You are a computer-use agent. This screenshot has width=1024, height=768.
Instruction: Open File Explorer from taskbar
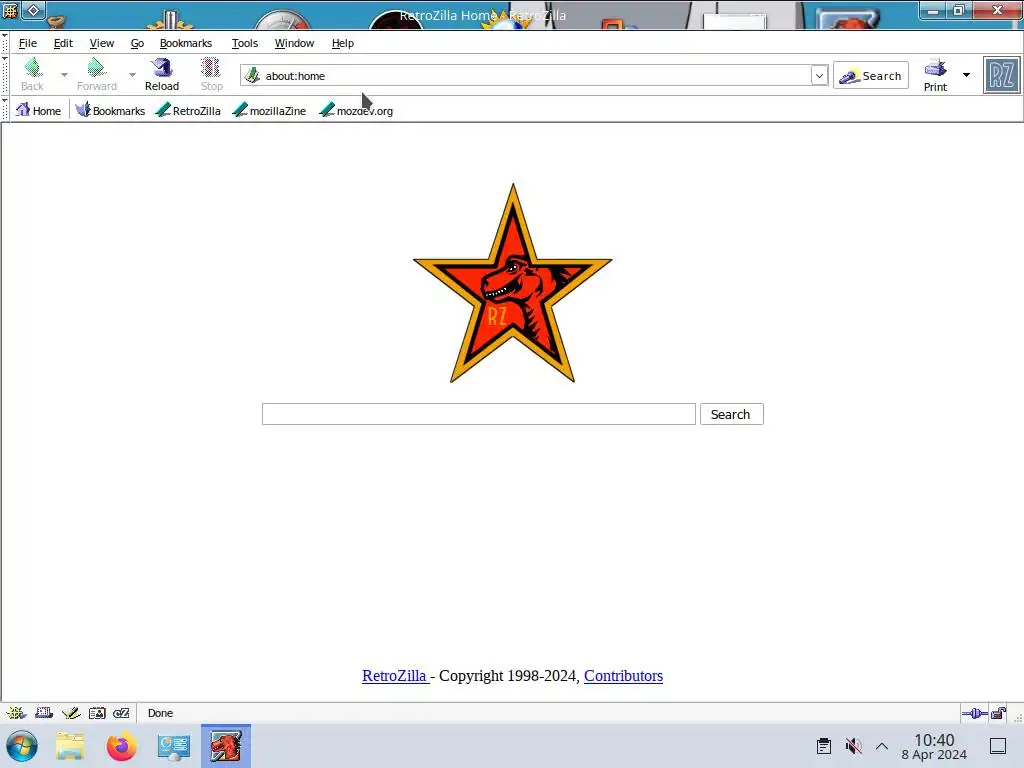70,746
